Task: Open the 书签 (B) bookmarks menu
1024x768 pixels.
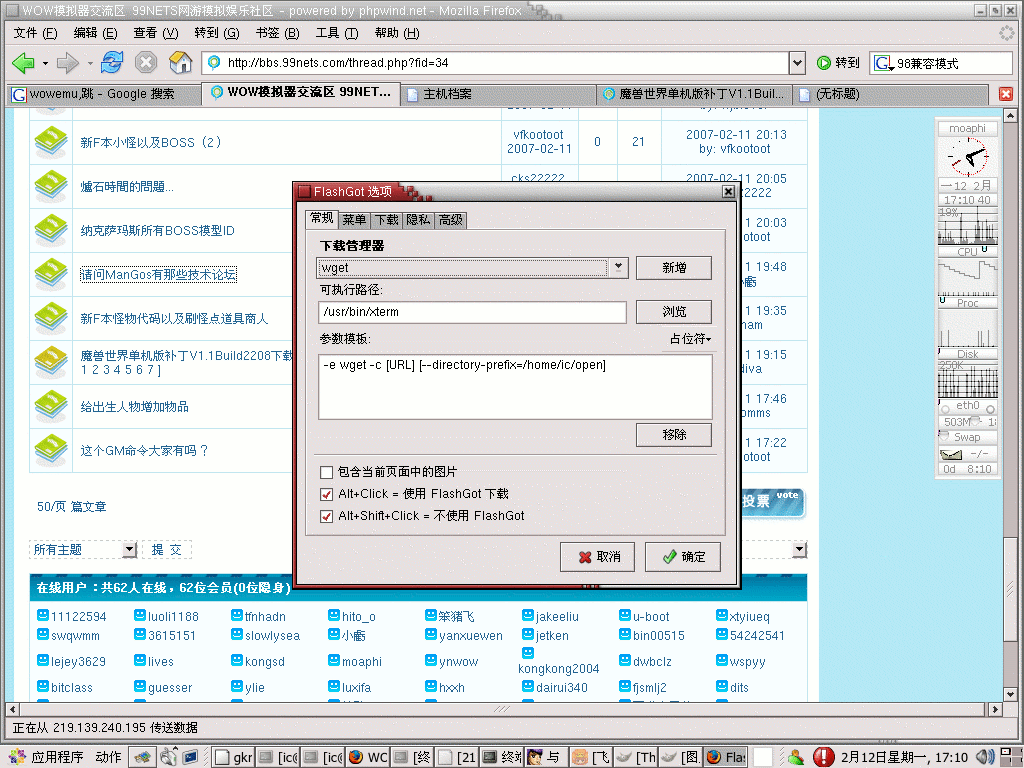Action: click(278, 33)
